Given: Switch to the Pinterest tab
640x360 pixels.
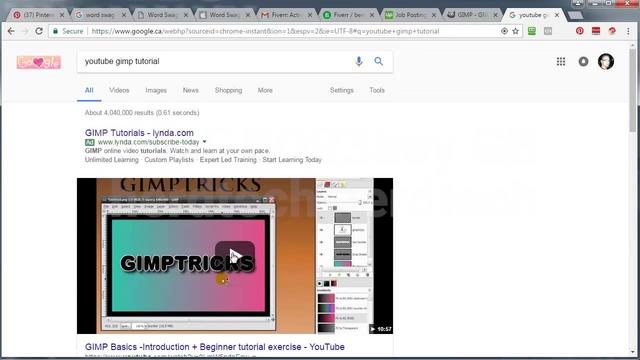Looking at the screenshot, I should [x=37, y=15].
